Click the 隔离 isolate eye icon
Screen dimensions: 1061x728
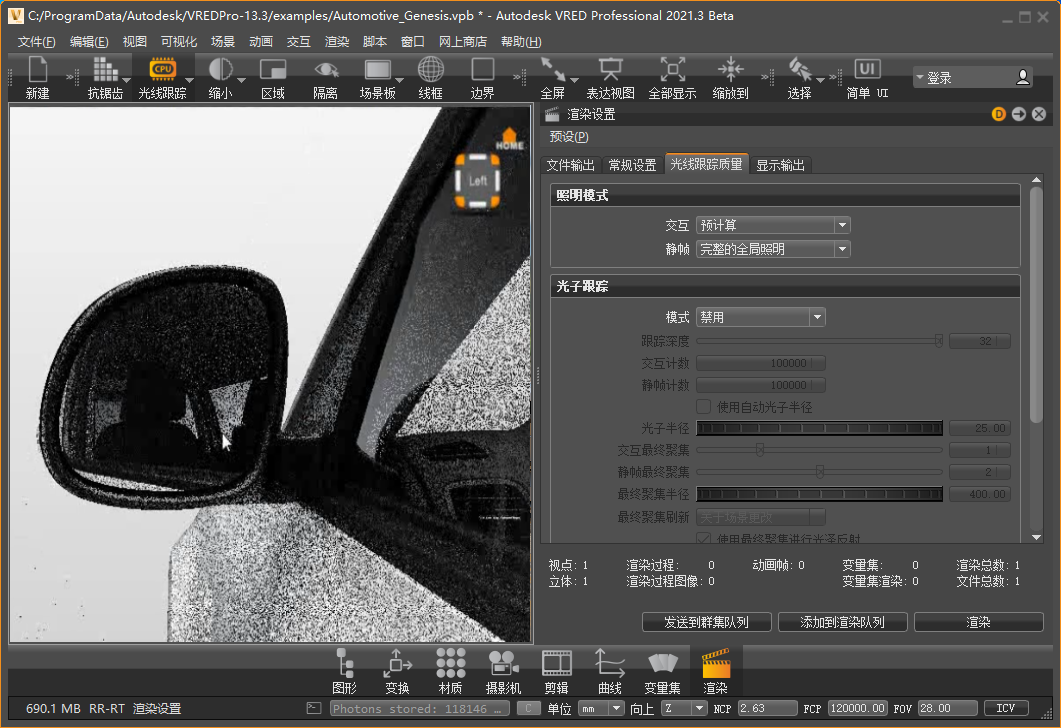click(325, 70)
